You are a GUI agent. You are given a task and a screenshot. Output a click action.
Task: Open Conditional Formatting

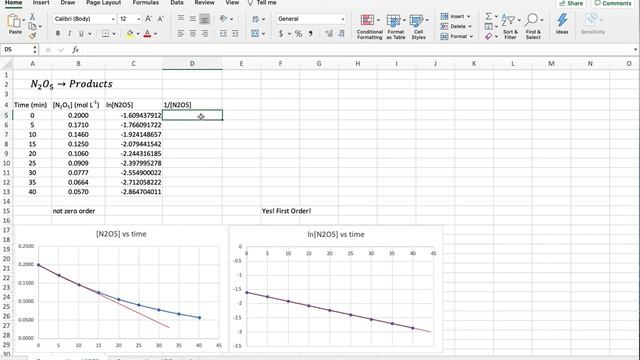click(x=369, y=26)
